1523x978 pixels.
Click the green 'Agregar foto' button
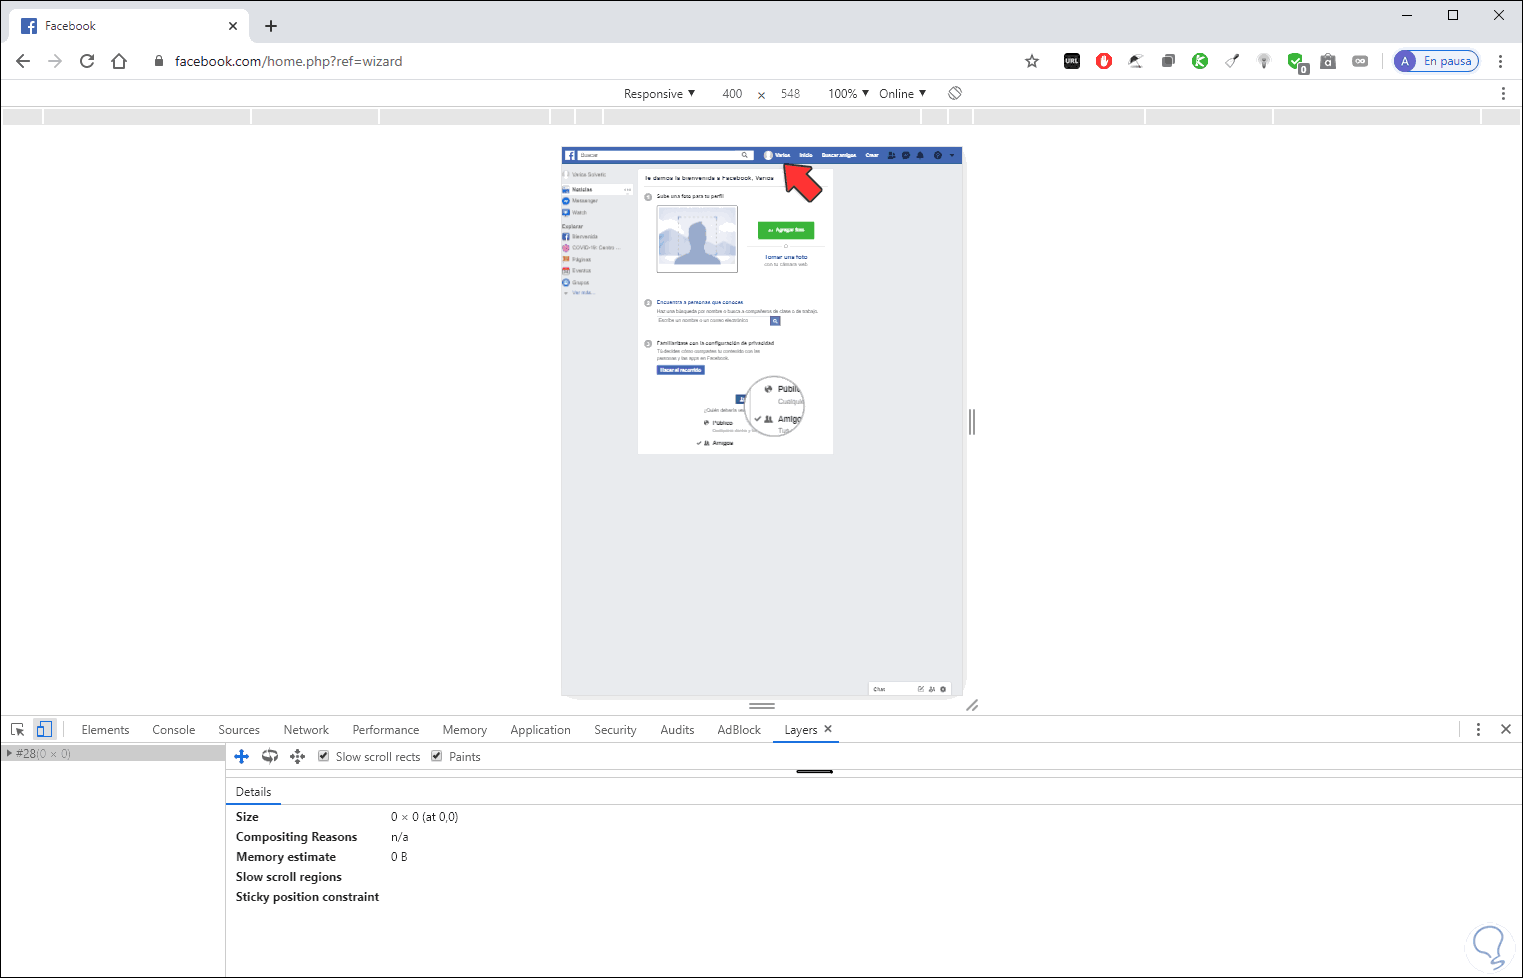pos(786,230)
